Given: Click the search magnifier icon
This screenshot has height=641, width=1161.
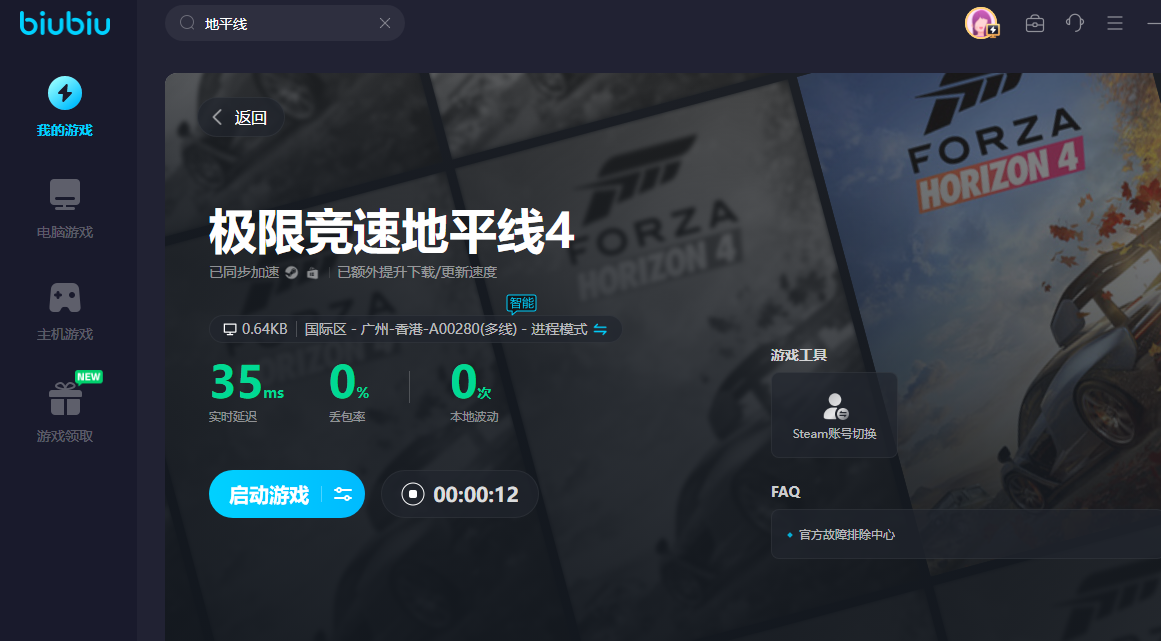Looking at the screenshot, I should pos(187,23).
